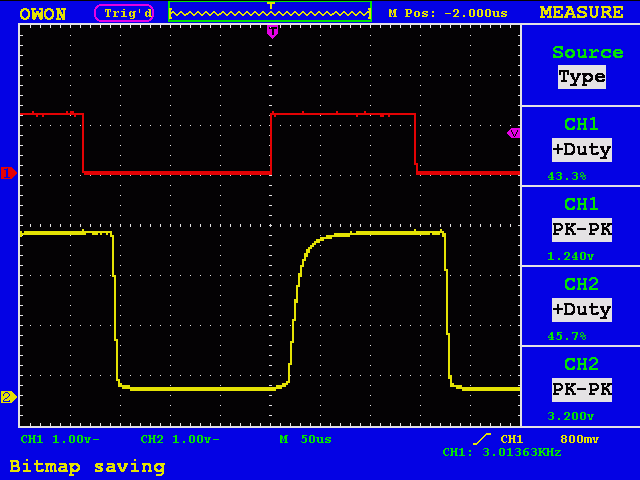Select the CH1 PK-PK measurement
Screen dimensions: 640x480
click(x=581, y=229)
